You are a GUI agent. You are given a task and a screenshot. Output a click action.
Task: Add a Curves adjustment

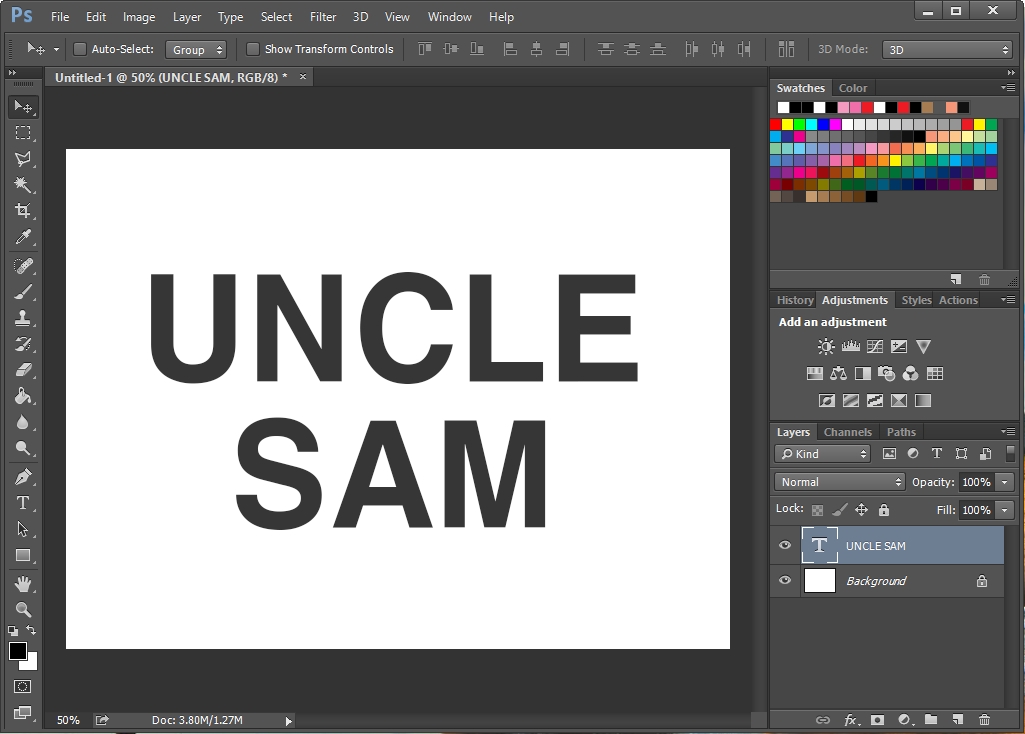point(875,346)
